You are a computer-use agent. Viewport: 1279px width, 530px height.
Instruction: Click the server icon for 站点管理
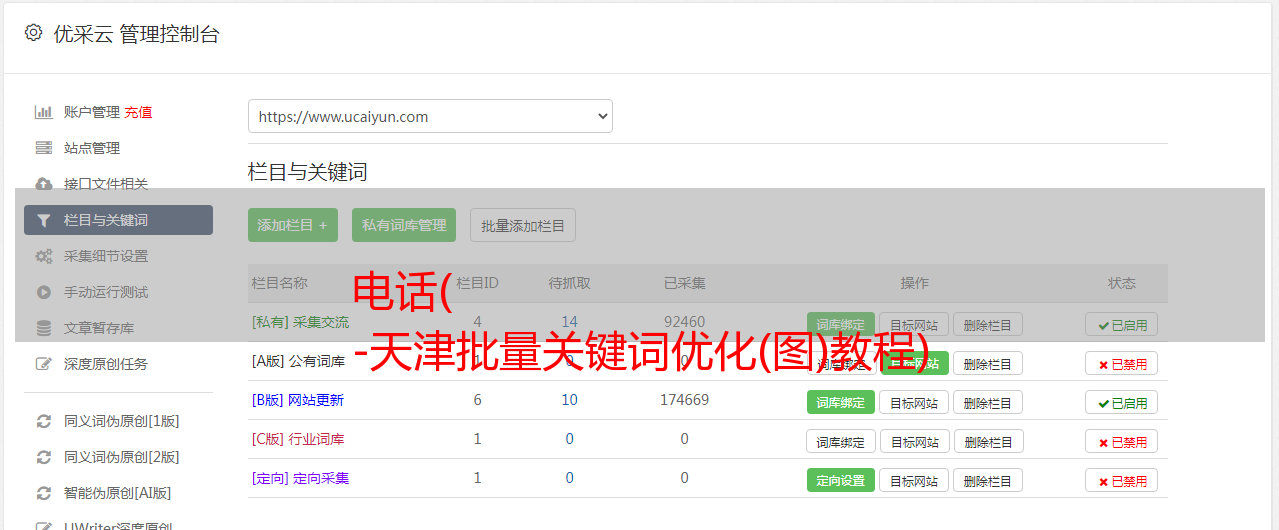(43, 148)
